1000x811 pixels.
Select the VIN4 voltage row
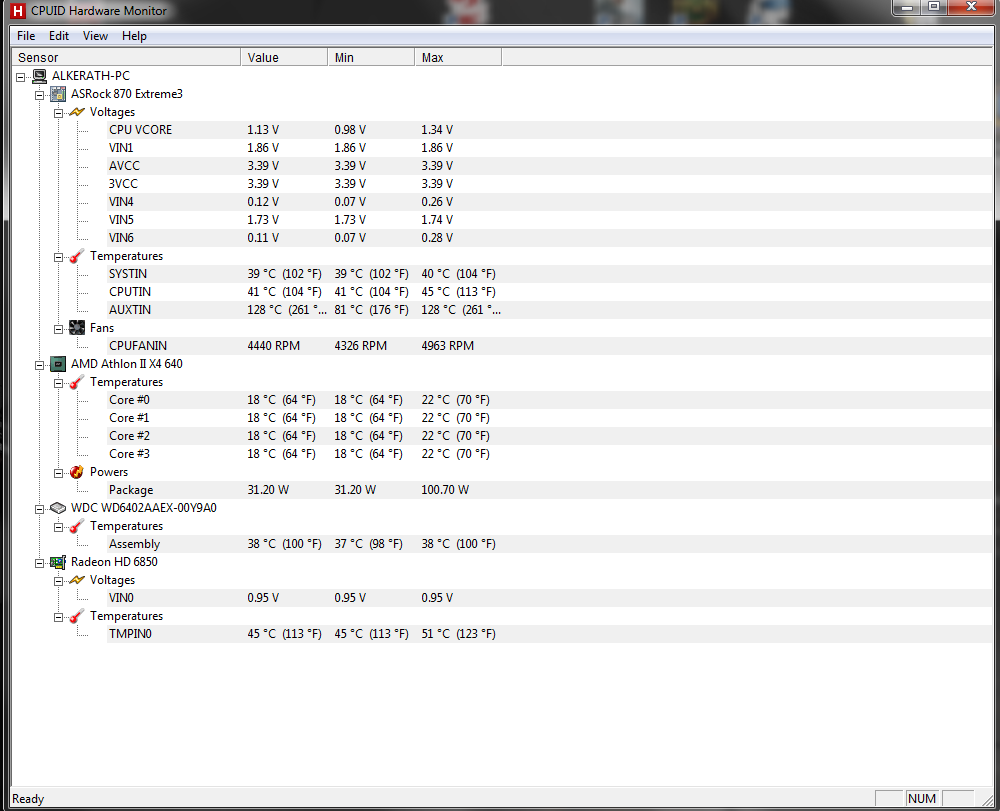pos(550,202)
